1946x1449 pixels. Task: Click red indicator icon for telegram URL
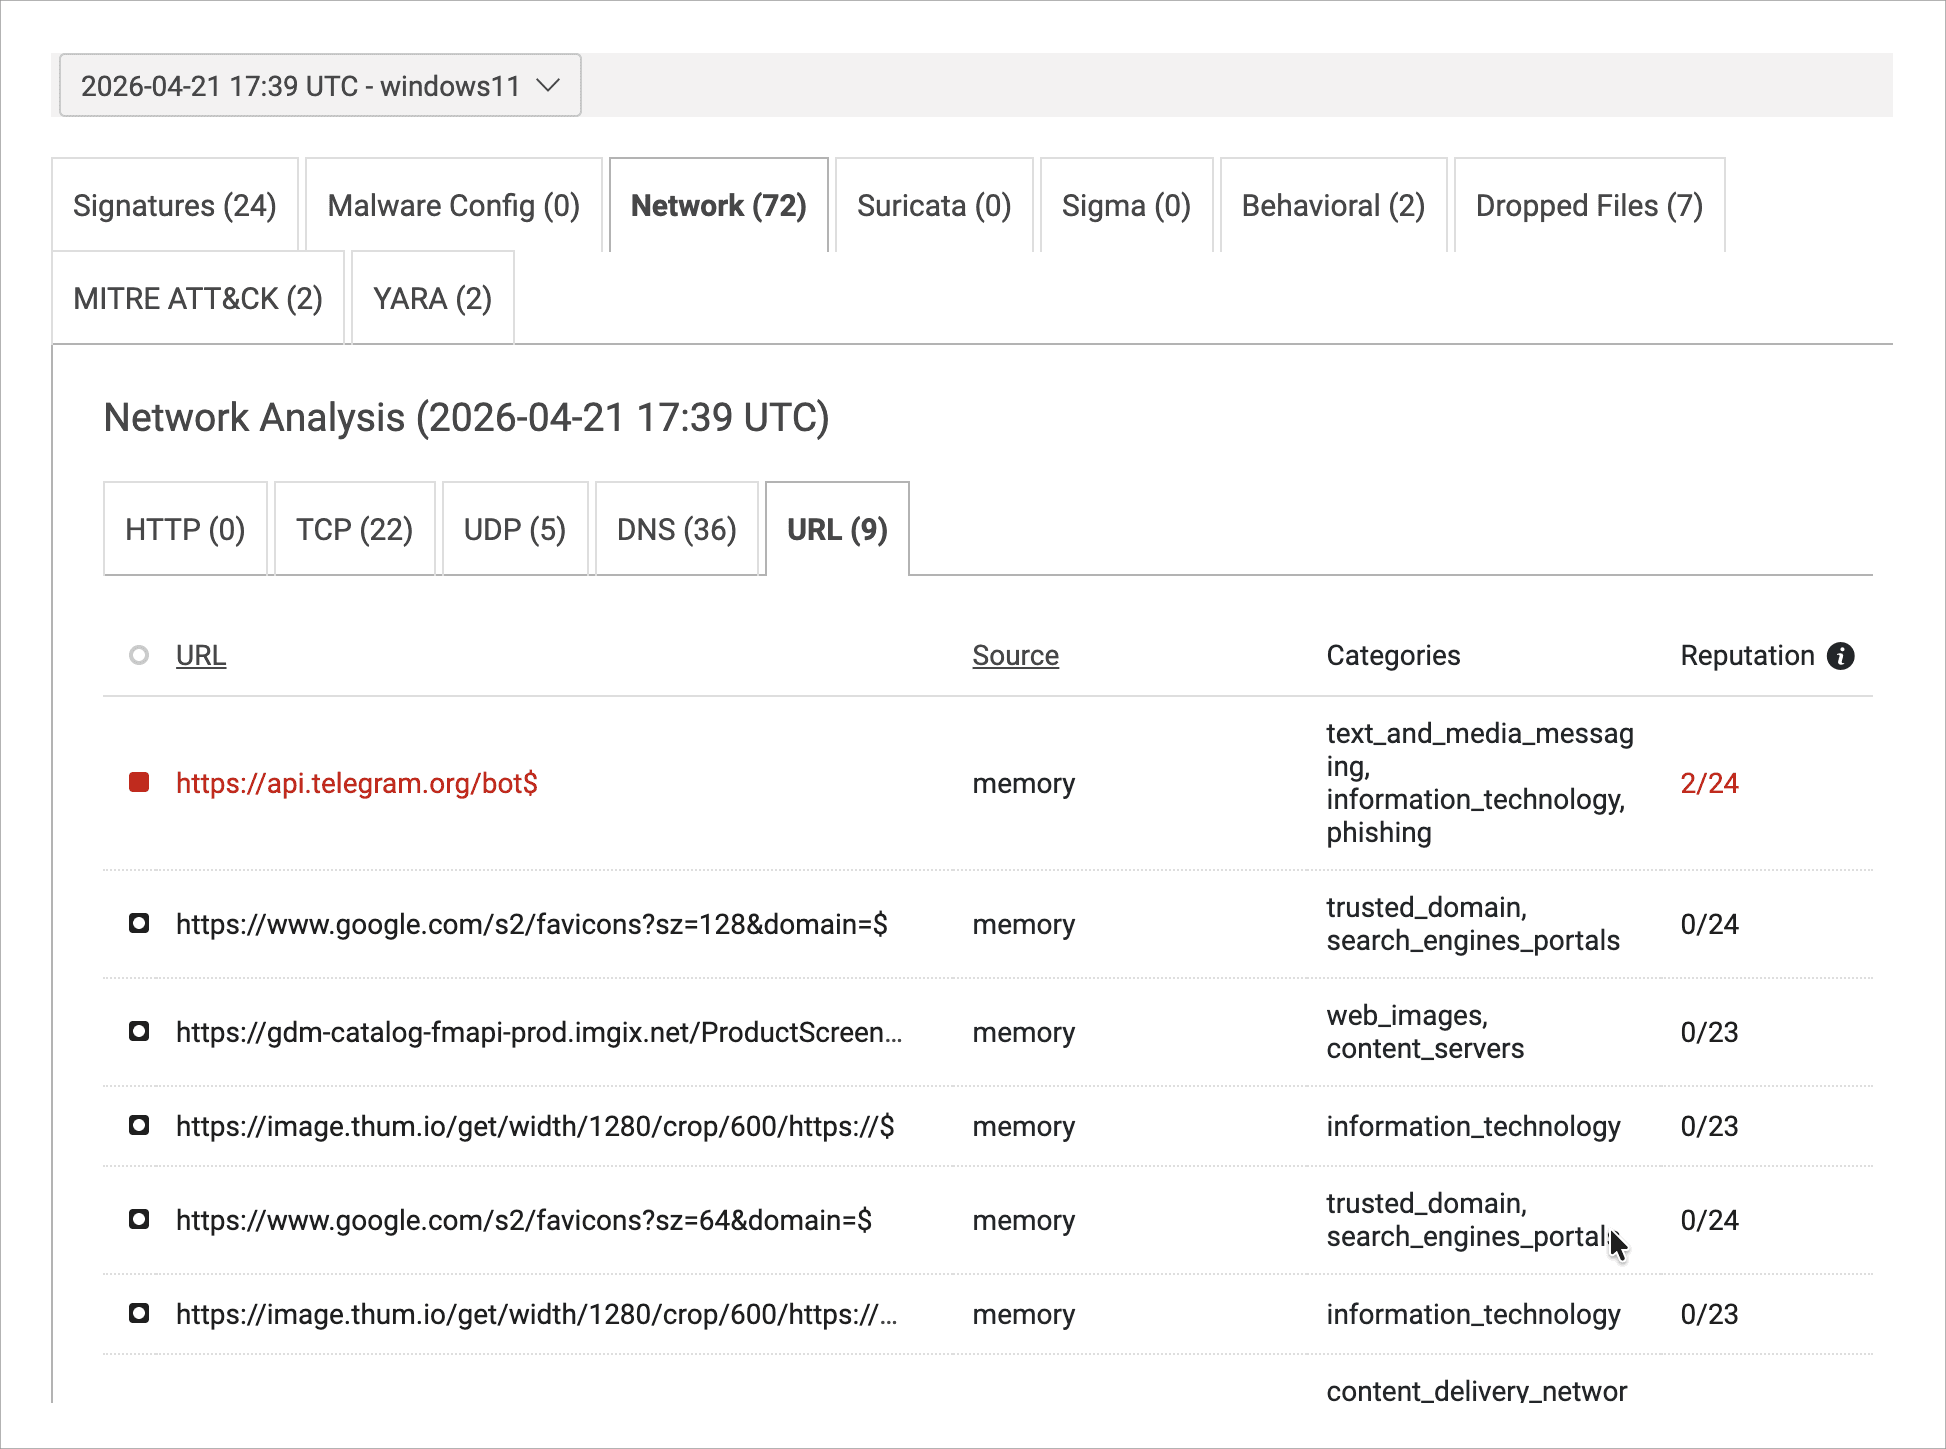[x=139, y=782]
